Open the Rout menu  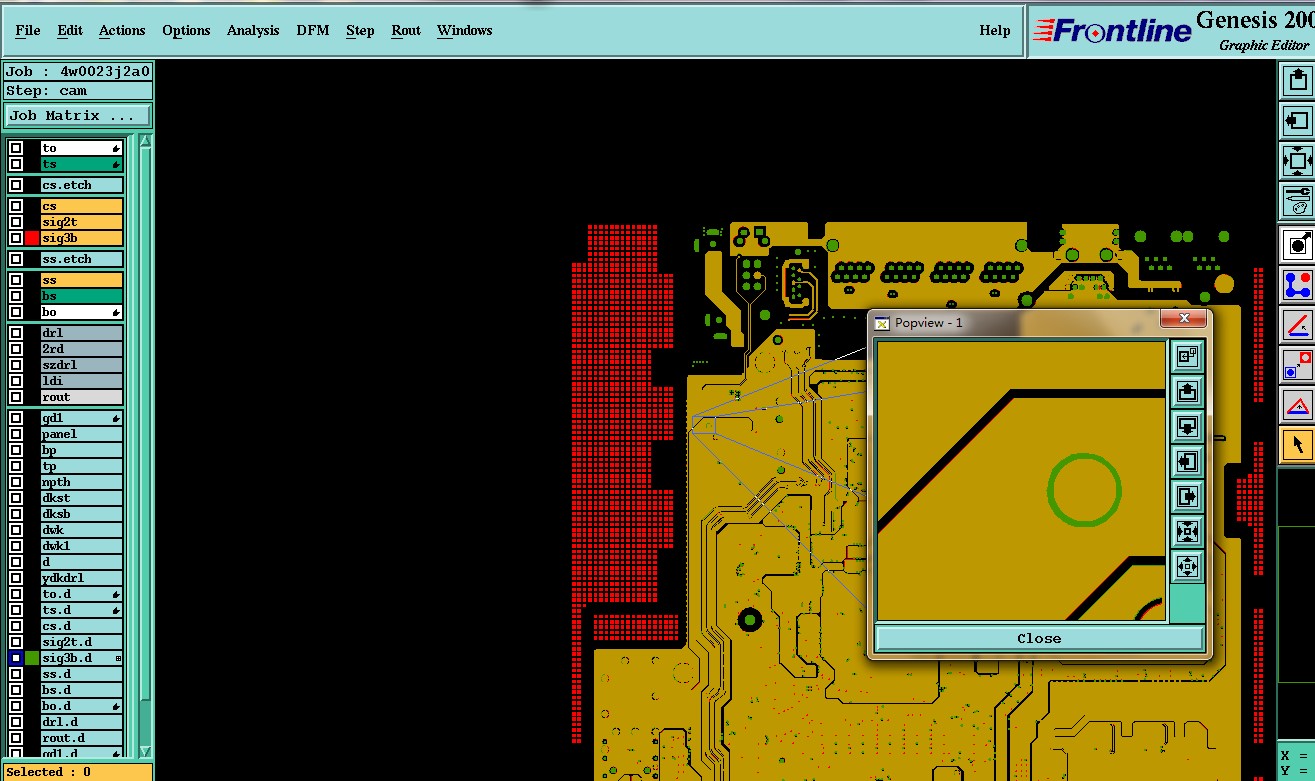[x=406, y=30]
